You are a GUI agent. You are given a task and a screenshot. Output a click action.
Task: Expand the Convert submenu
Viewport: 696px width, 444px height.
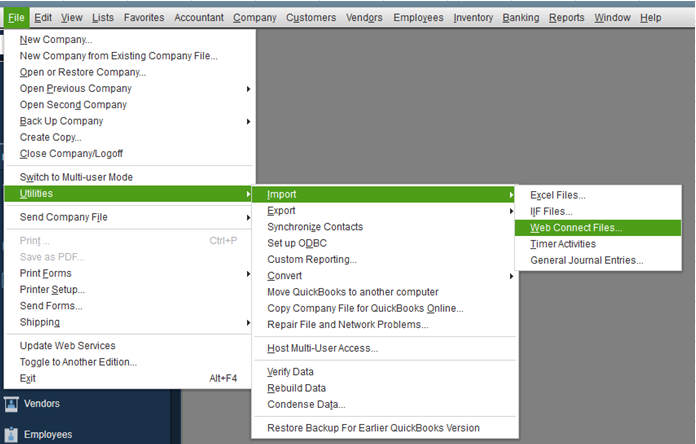pos(385,276)
